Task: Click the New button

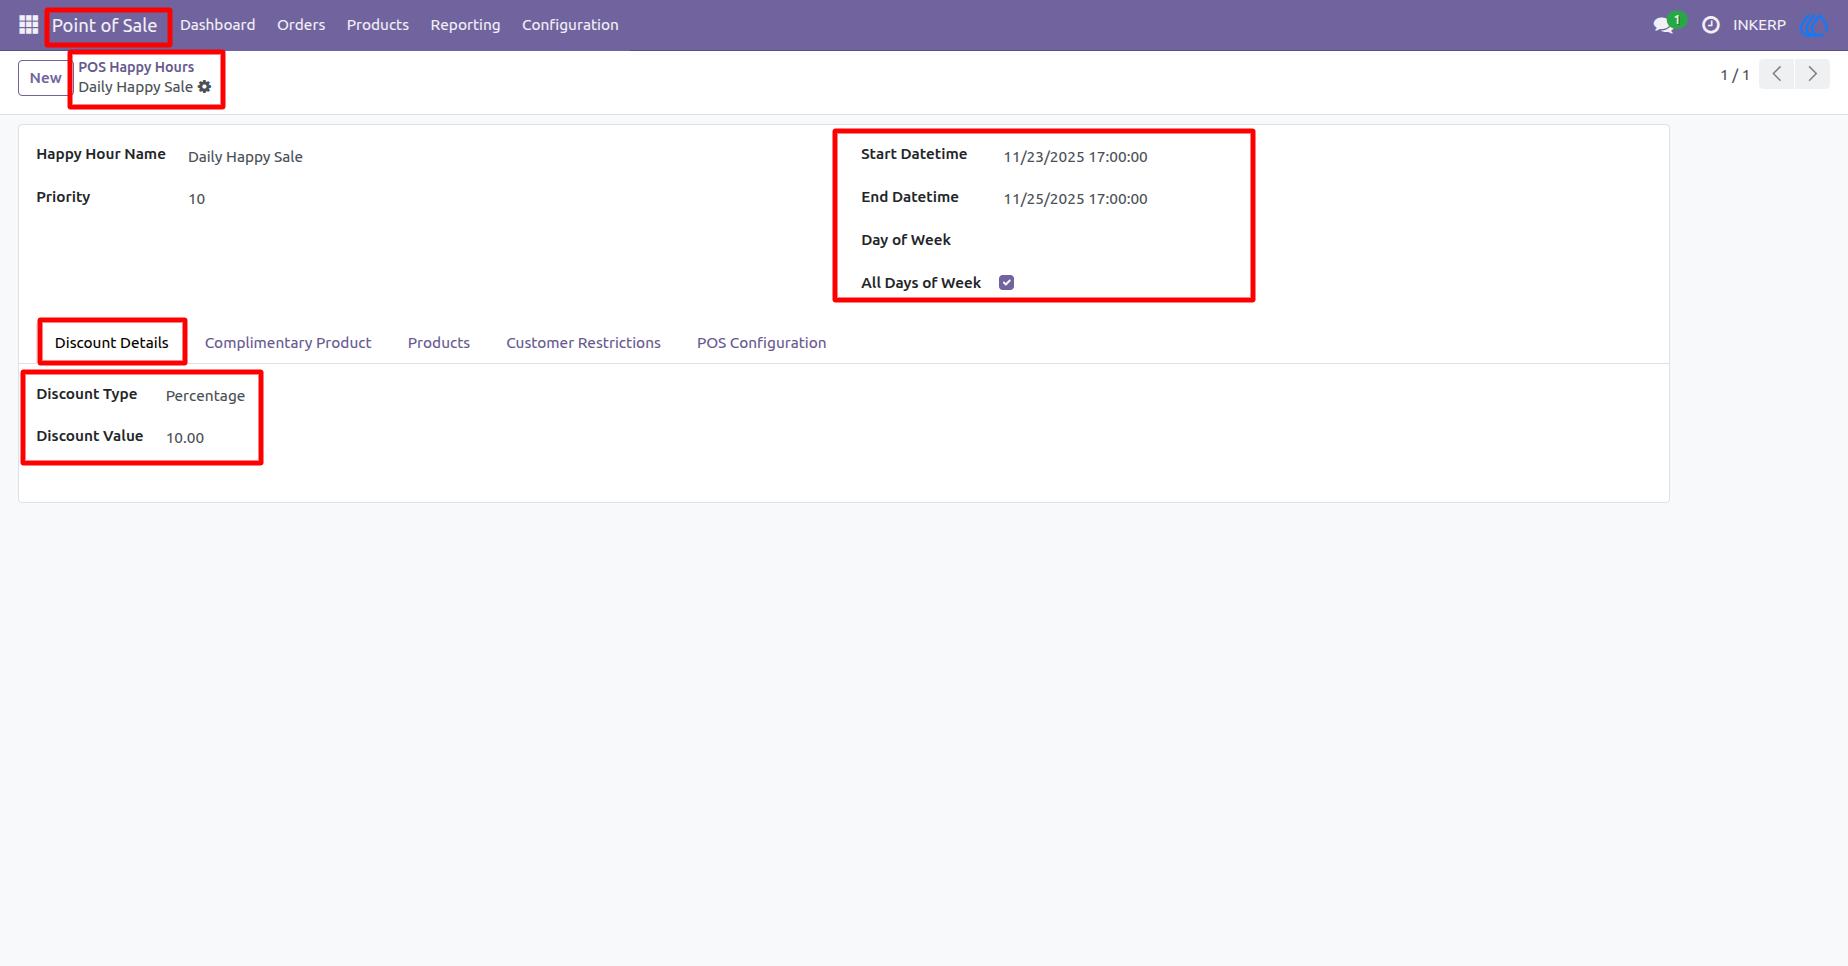Action: click(45, 78)
